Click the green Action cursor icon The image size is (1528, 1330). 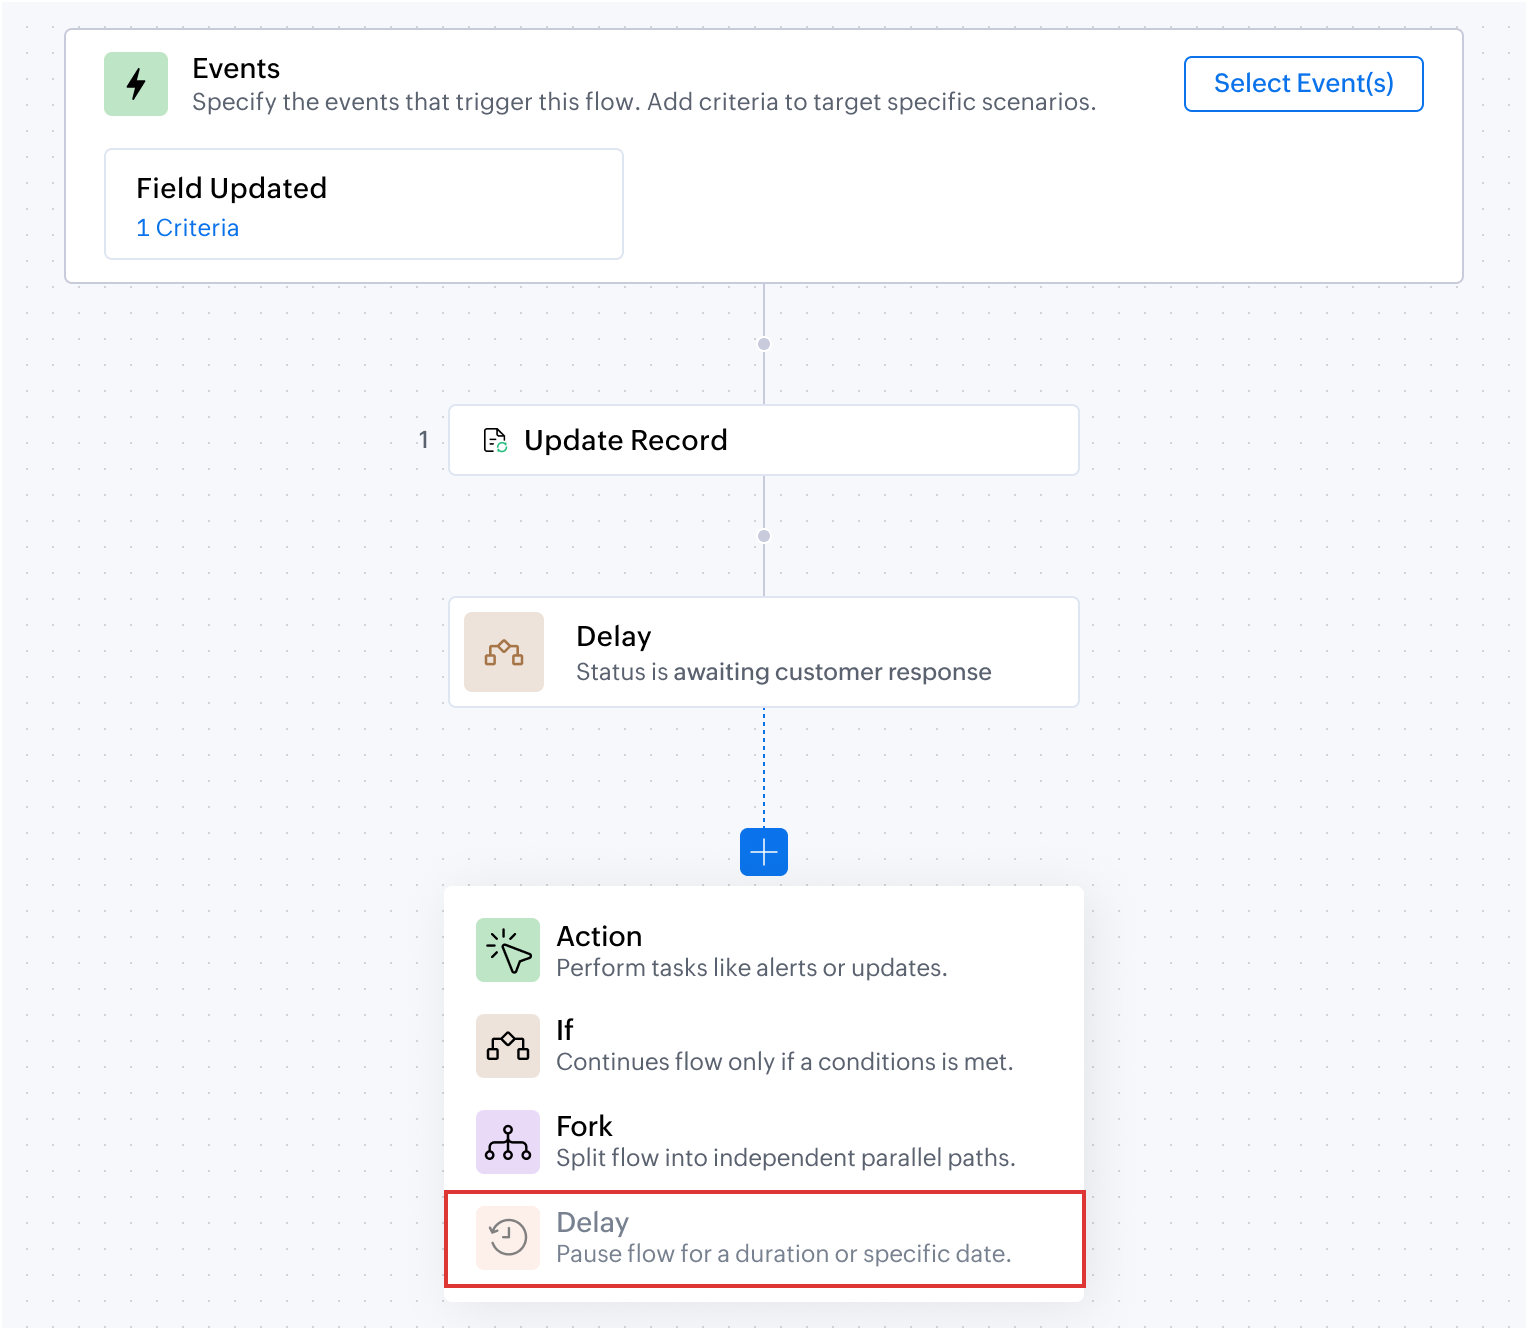[508, 950]
